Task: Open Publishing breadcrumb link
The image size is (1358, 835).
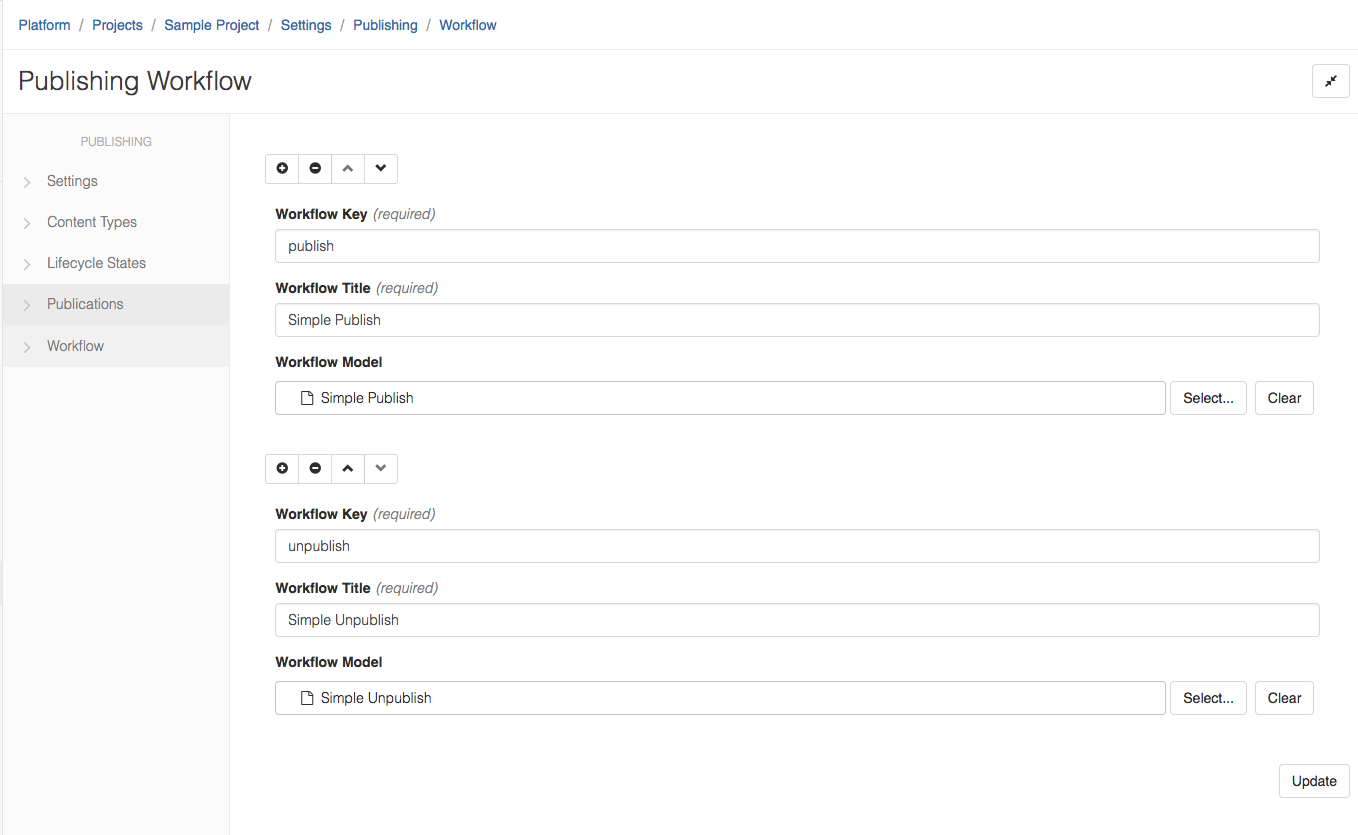Action: point(385,25)
